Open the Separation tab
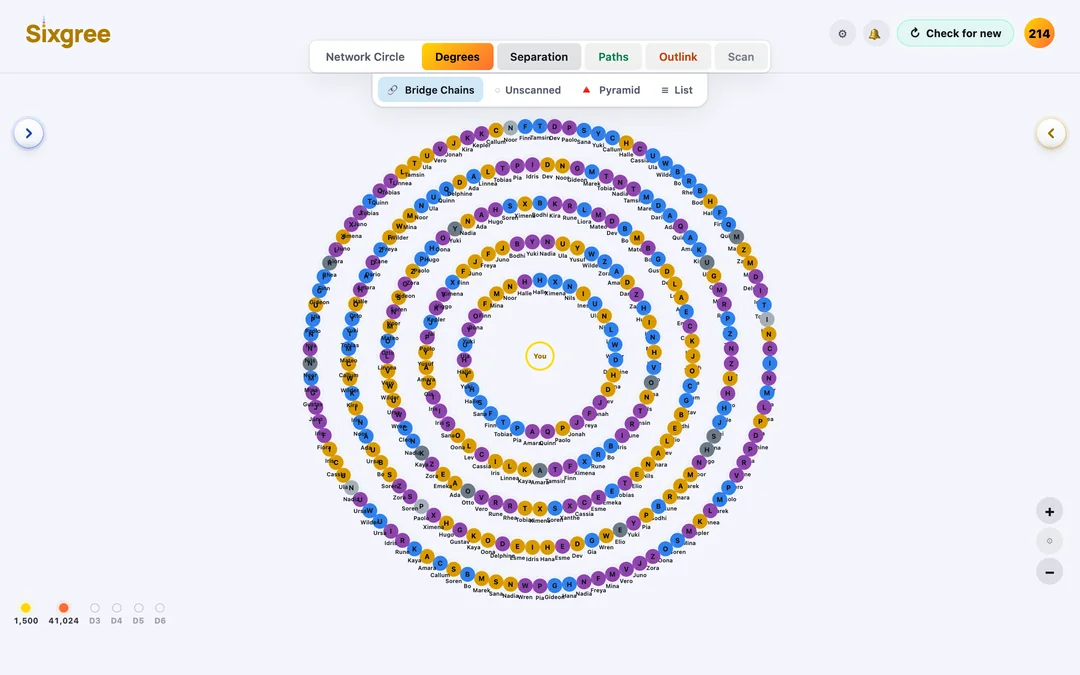 pyautogui.click(x=539, y=56)
